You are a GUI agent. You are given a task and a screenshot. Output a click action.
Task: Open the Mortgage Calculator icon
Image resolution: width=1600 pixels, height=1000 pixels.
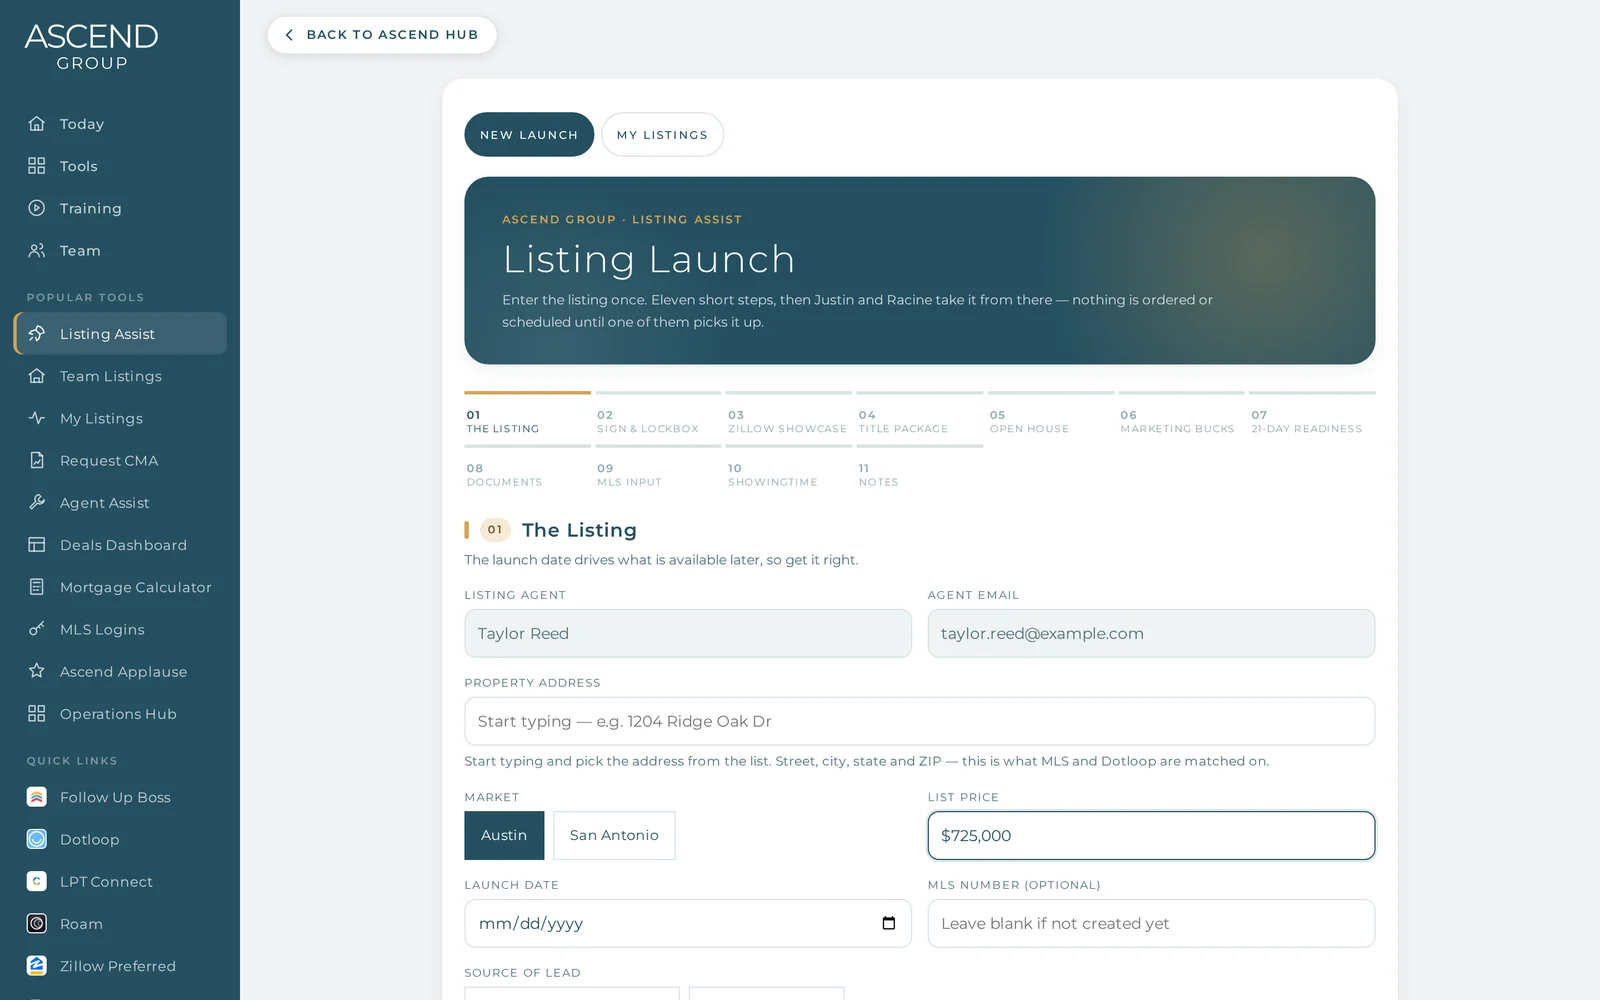(37, 587)
